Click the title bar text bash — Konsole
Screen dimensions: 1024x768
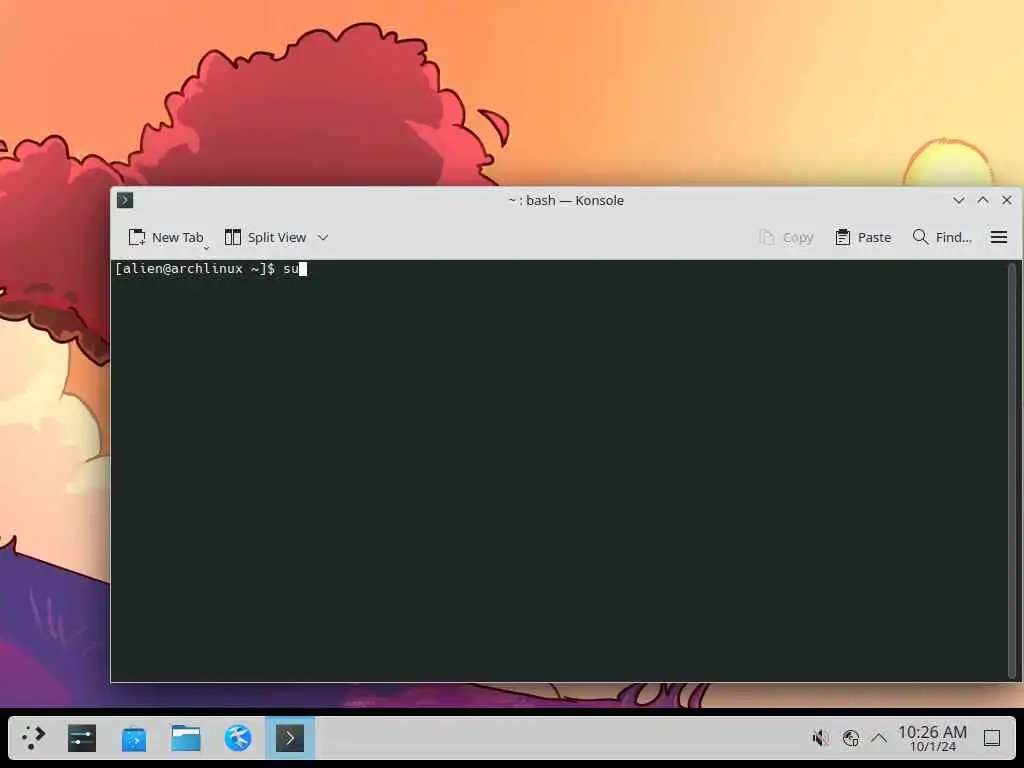[575, 200]
